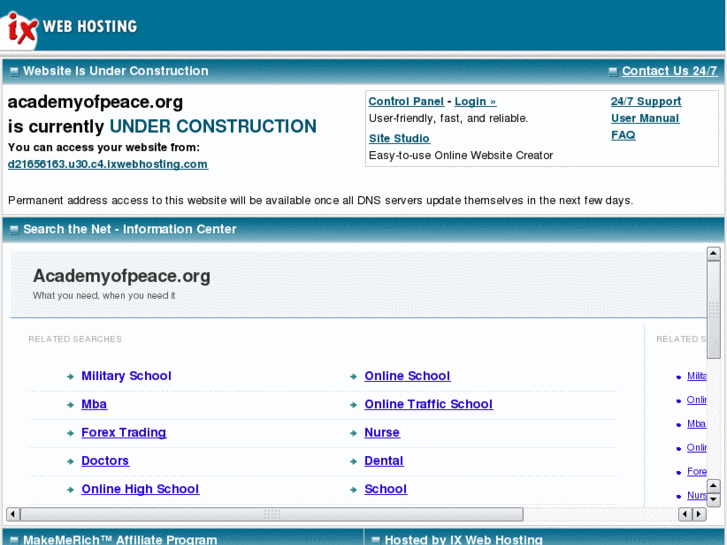Click the IX Web Hosting logo
Image resolution: width=727 pixels, height=545 pixels.
[x=70, y=27]
